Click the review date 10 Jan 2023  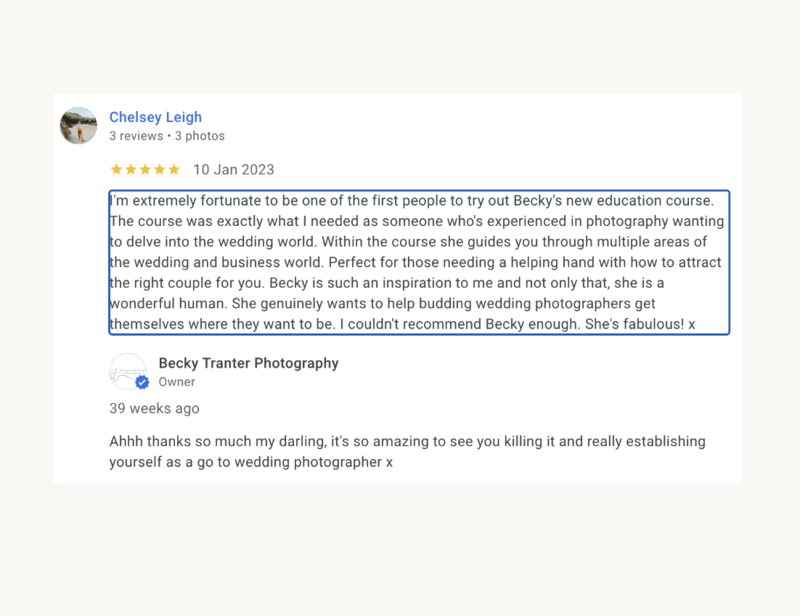(234, 169)
